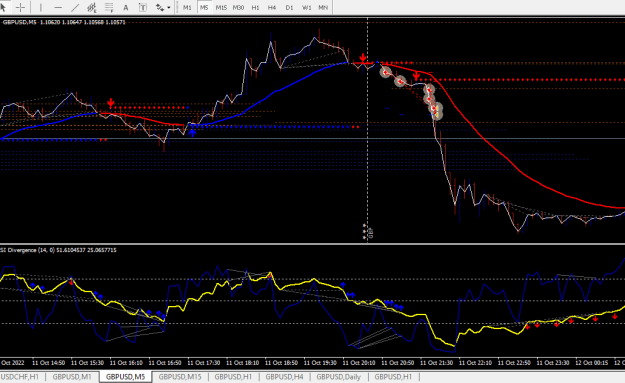Toggle the M5 timeframe button
This screenshot has width=625, height=383.
tap(204, 7)
